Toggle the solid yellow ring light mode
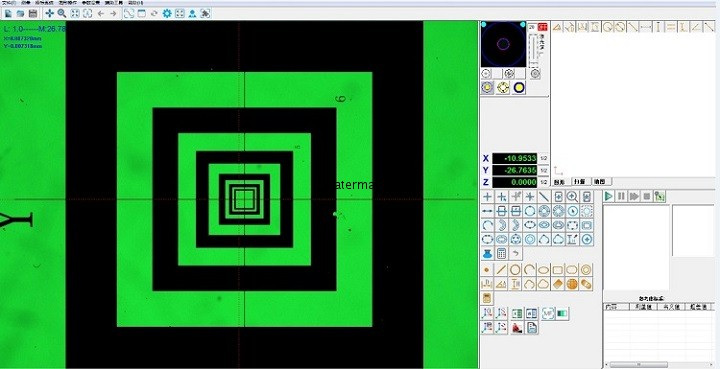 click(x=519, y=88)
